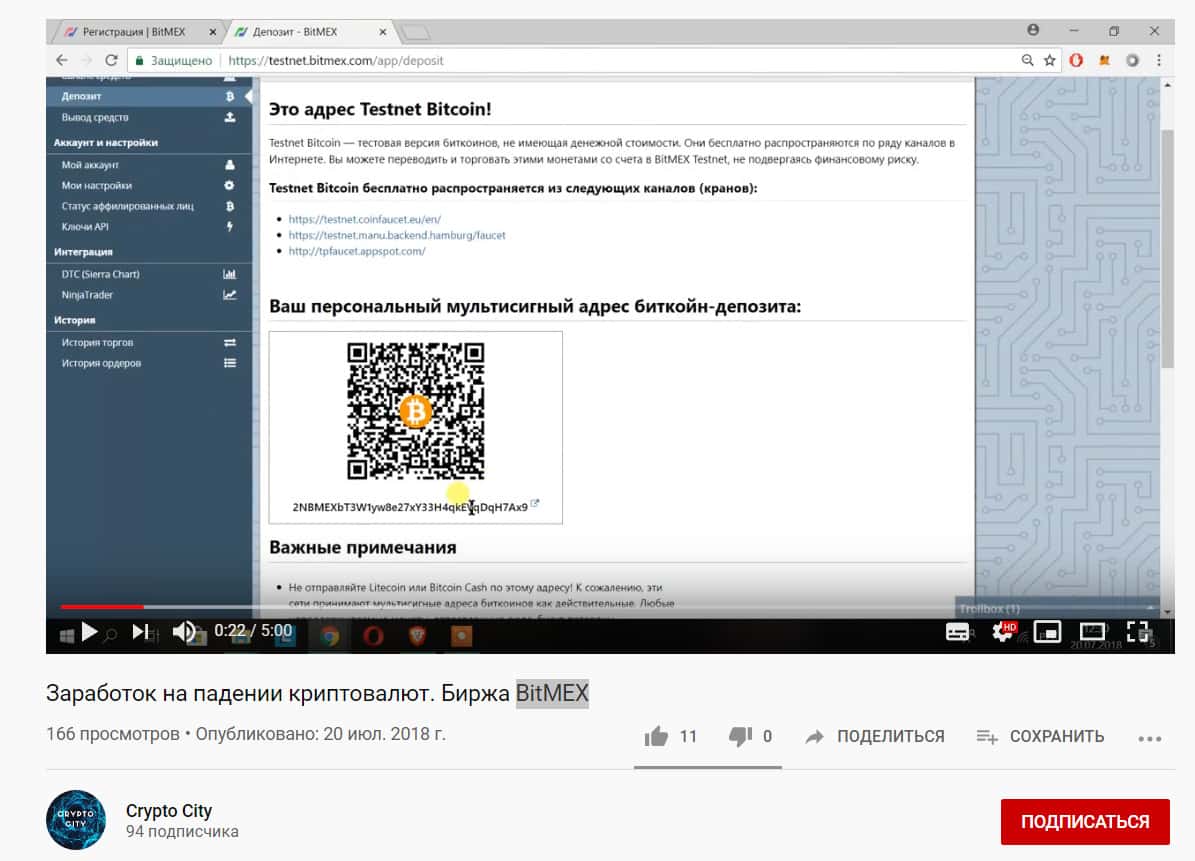This screenshot has height=861, width=1195.
Task: Reload the page with refresh icon
Action: tap(111, 60)
